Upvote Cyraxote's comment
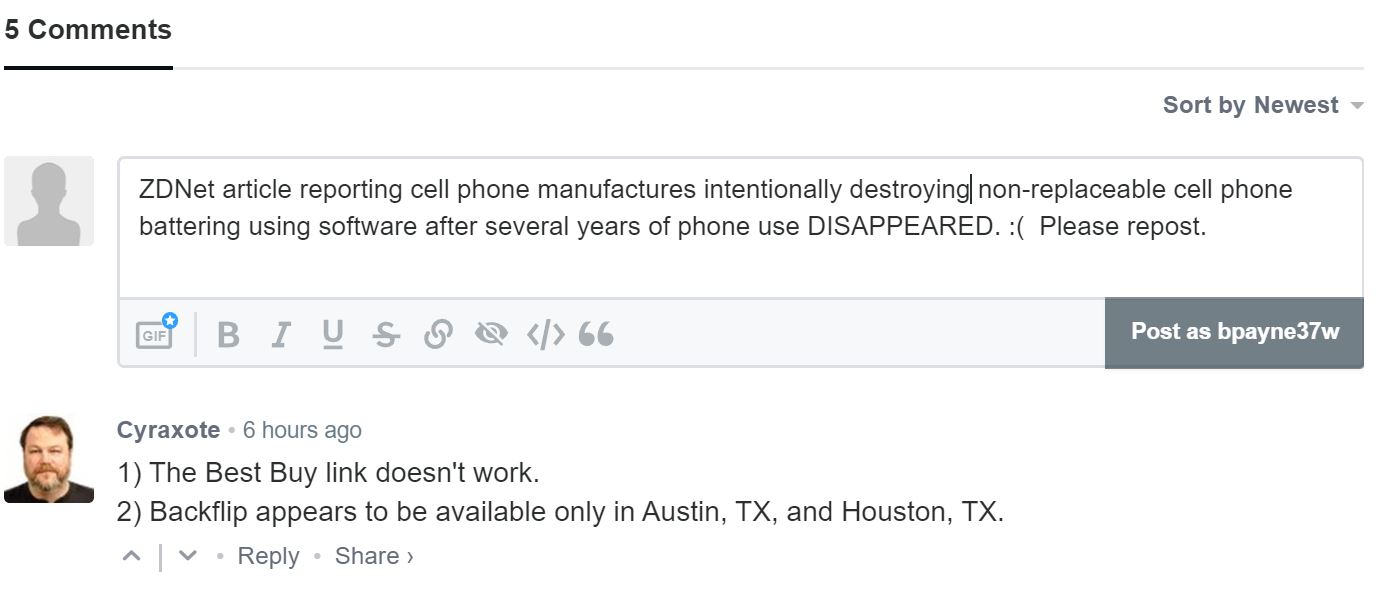Viewport: 1381px width, 593px height. 132,556
